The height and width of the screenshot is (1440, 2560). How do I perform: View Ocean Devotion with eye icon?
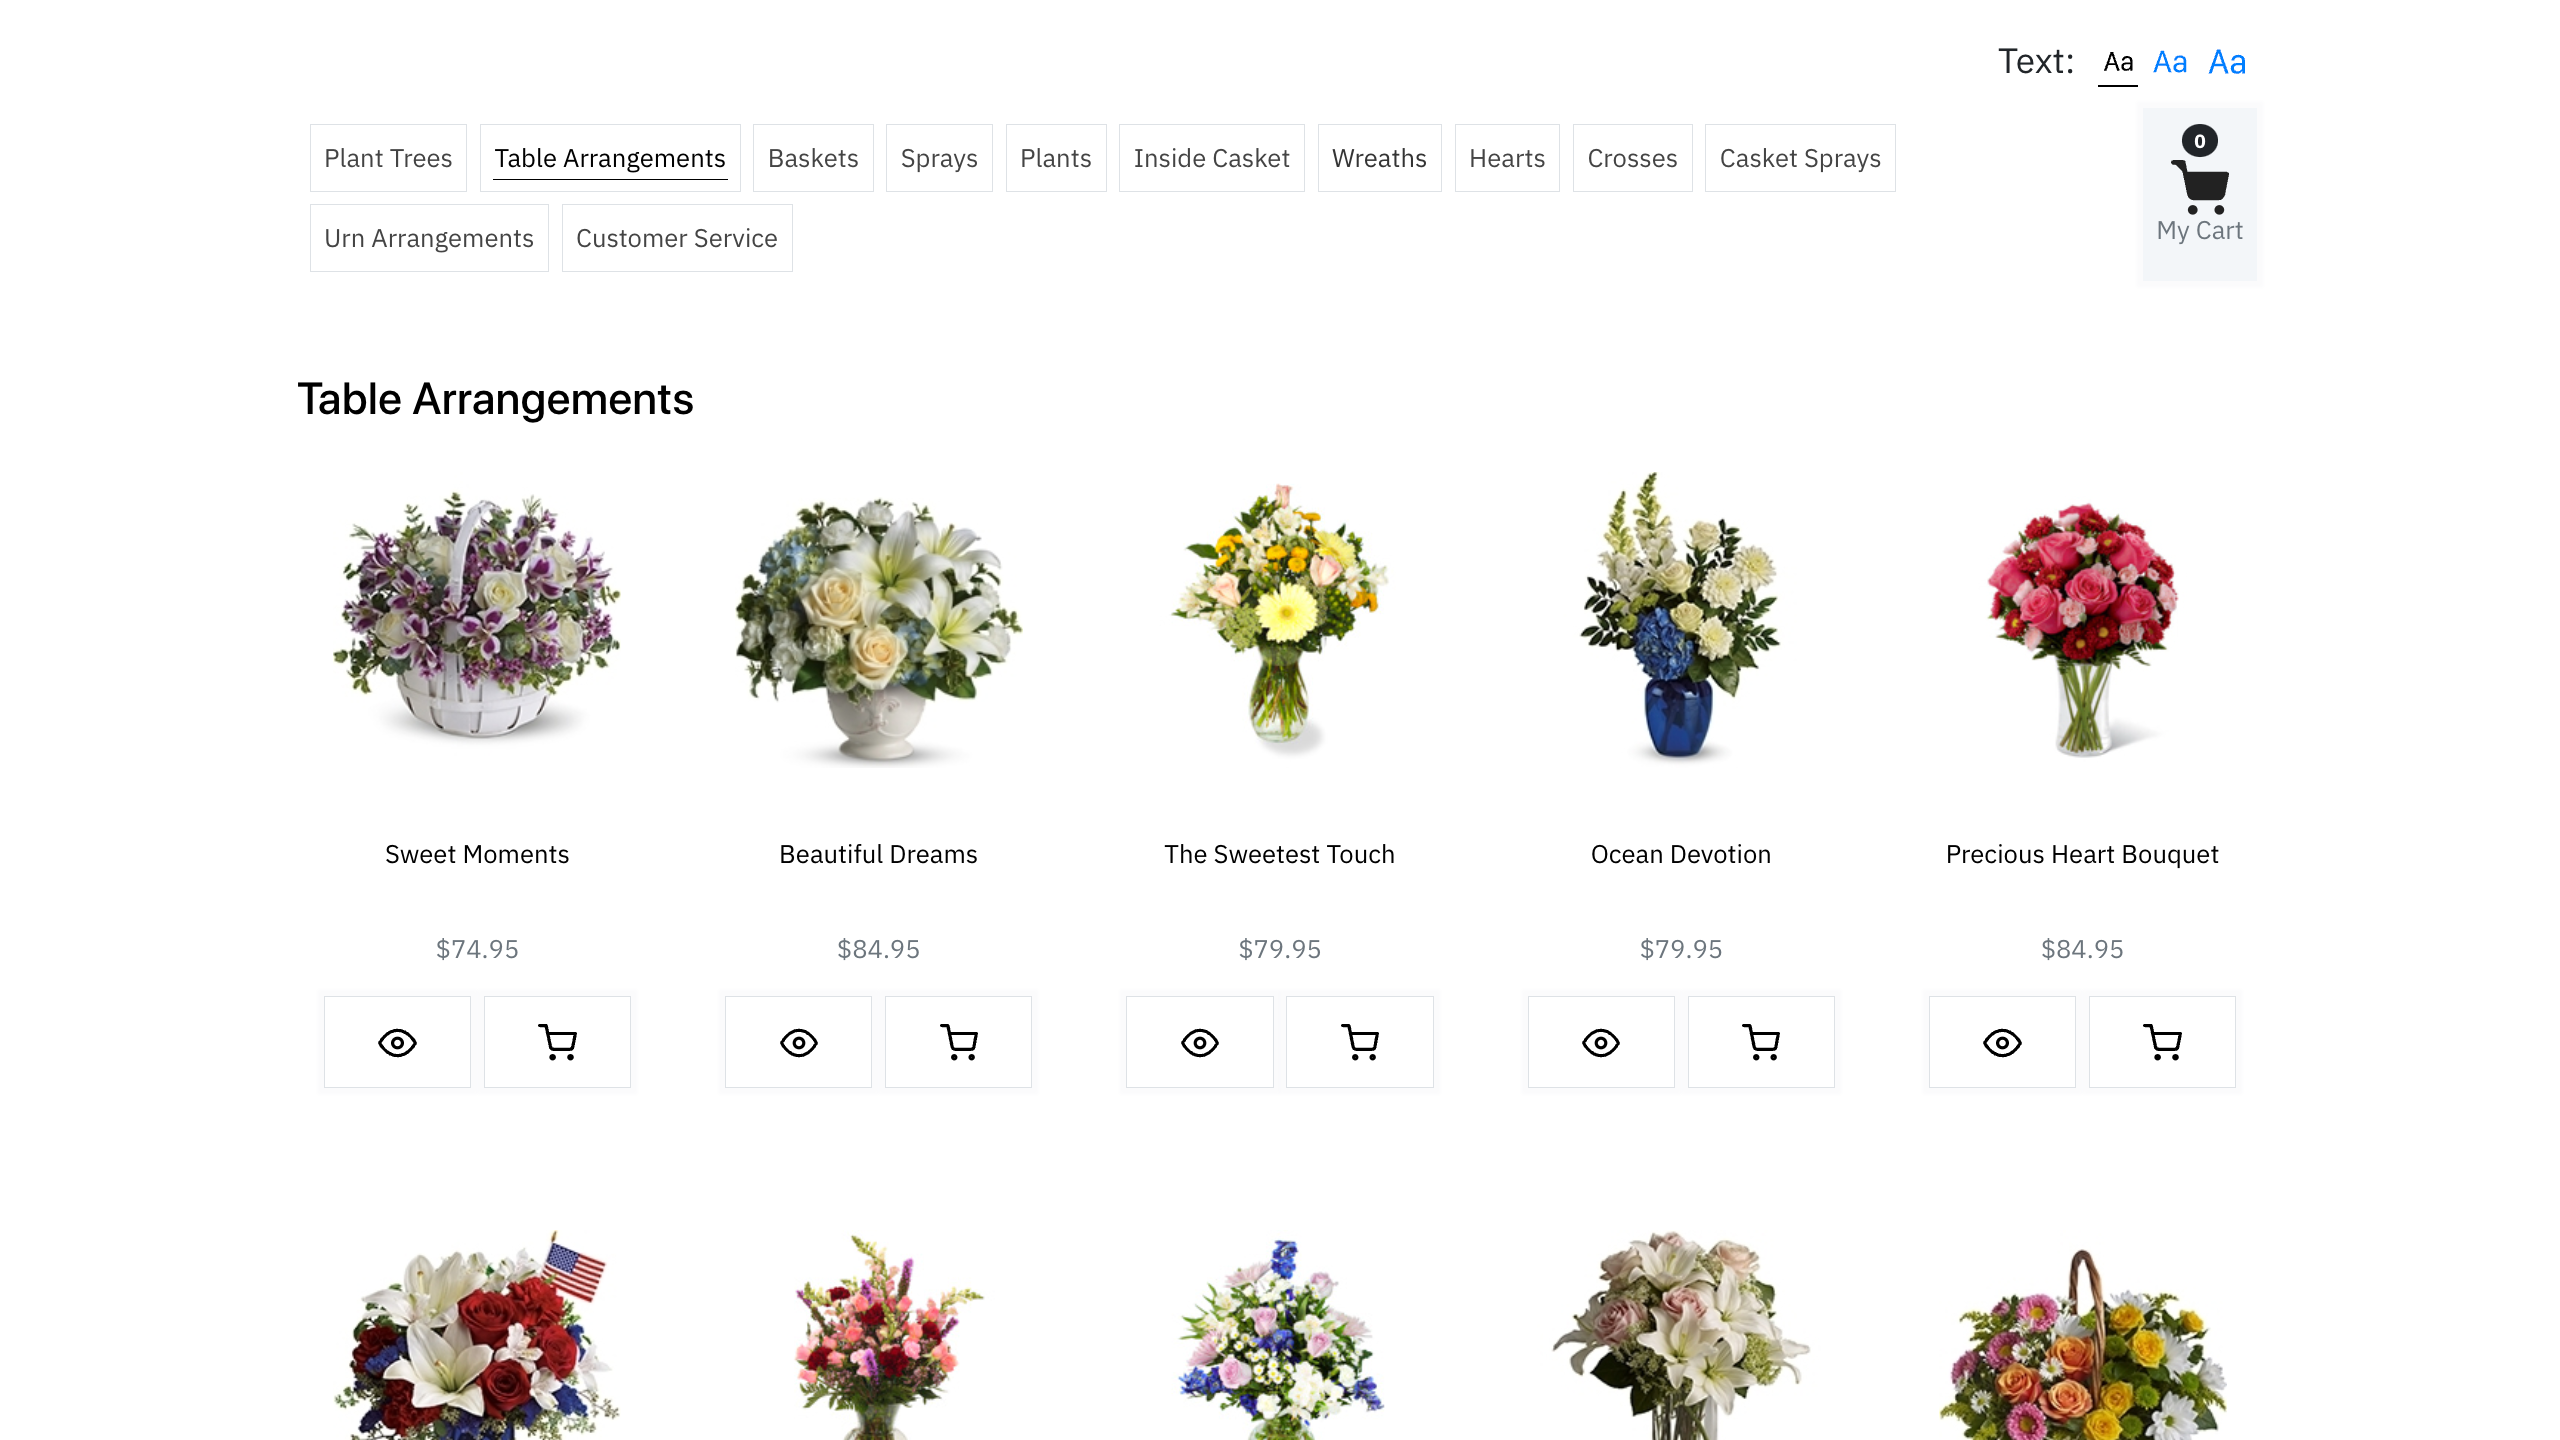[1600, 1042]
